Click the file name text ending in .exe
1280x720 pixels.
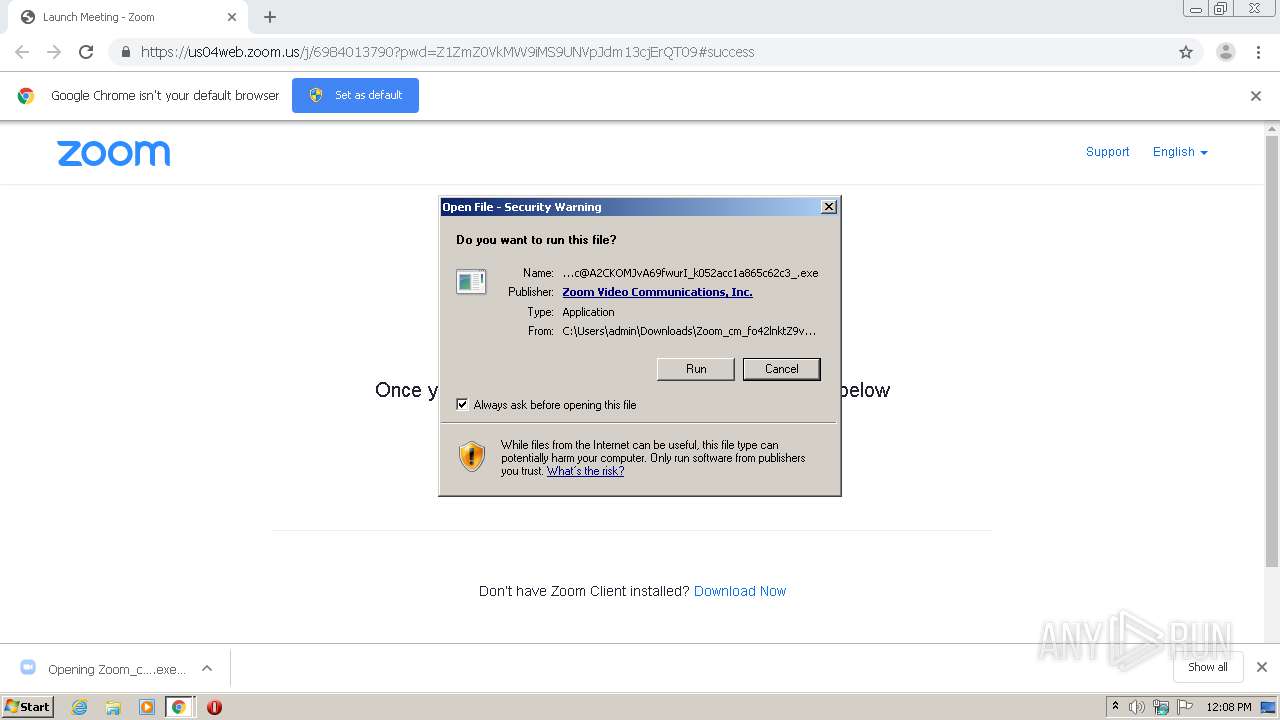690,273
